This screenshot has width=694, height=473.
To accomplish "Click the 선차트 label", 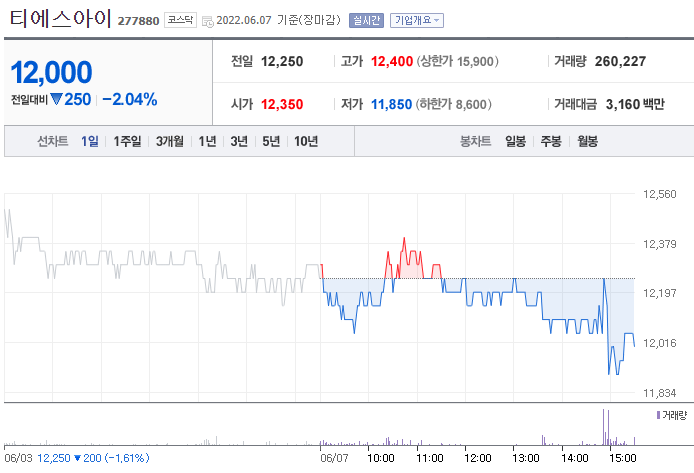I will tap(52, 141).
